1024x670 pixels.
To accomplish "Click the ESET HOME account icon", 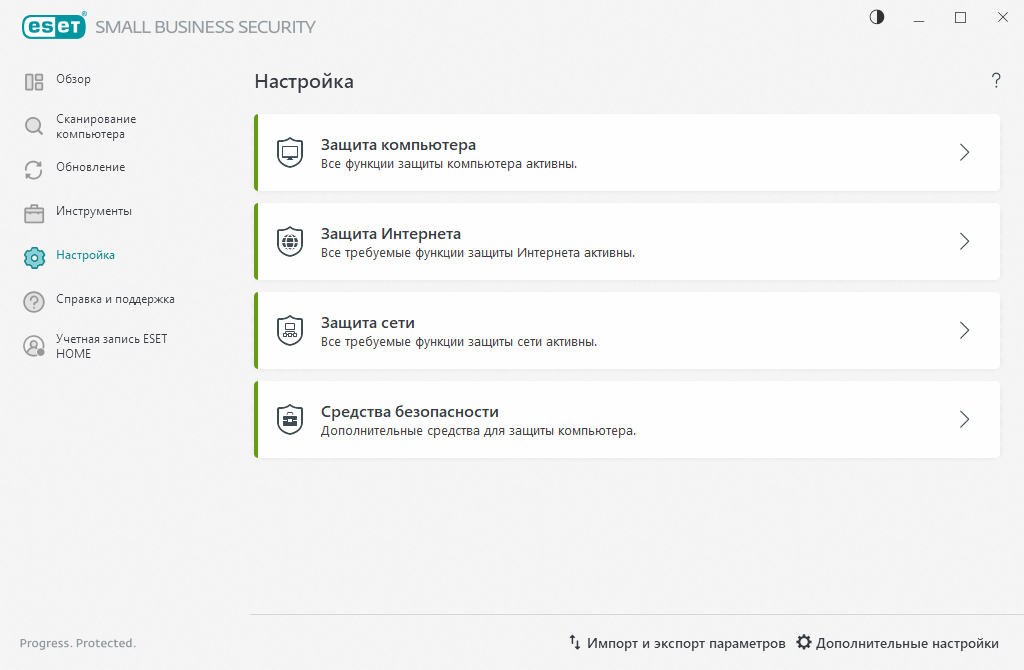I will (x=34, y=346).
